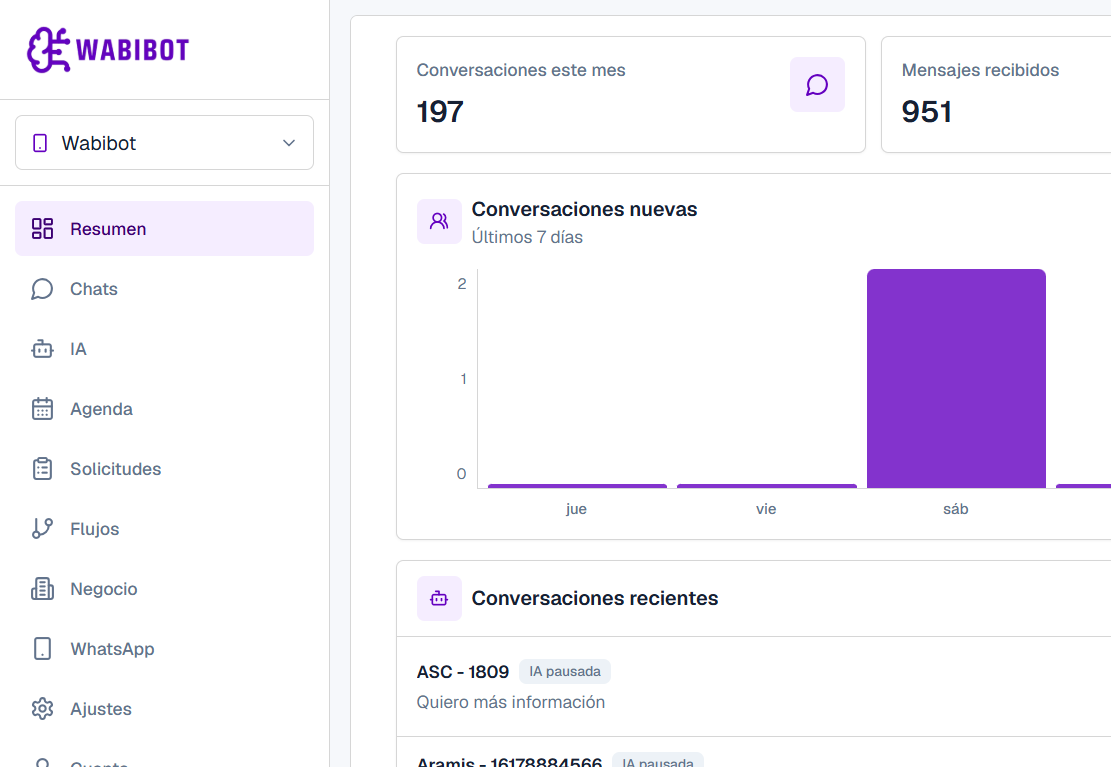Click the 197 conversations count
1111x767 pixels.
[440, 112]
